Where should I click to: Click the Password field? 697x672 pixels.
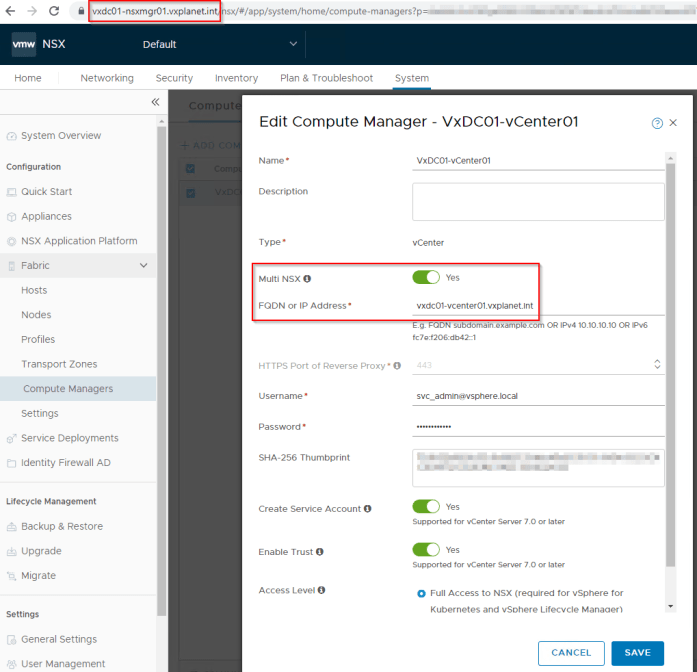538,427
